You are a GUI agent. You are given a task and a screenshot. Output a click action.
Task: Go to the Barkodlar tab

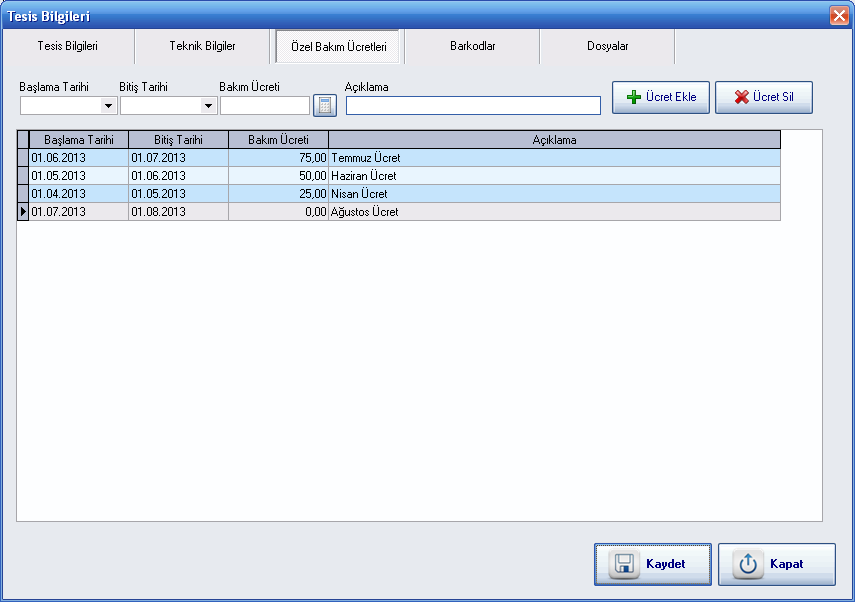coord(473,46)
